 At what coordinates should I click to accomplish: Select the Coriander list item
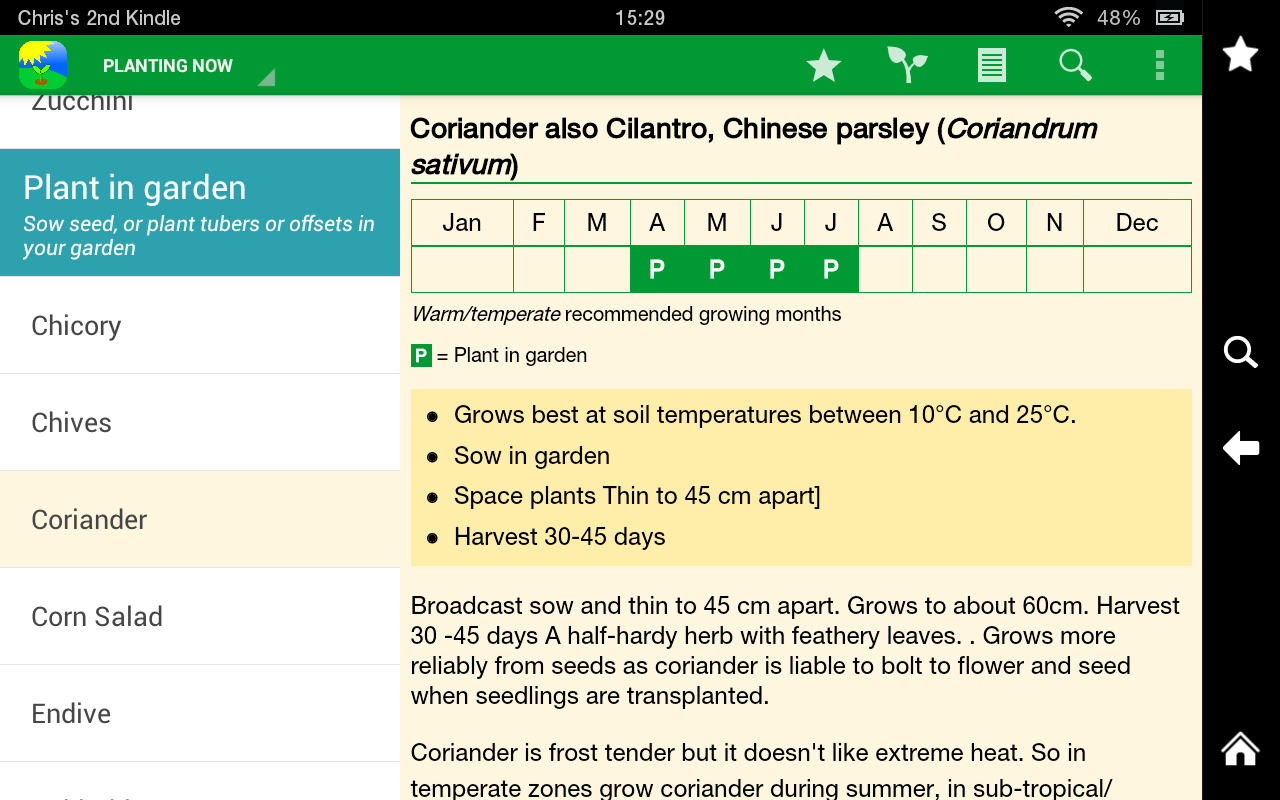(200, 519)
